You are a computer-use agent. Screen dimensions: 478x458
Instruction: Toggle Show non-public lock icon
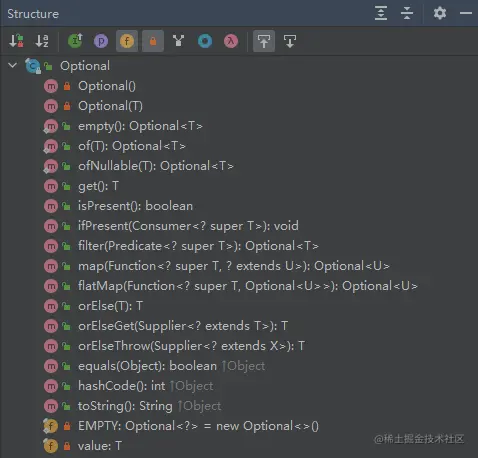(x=153, y=41)
